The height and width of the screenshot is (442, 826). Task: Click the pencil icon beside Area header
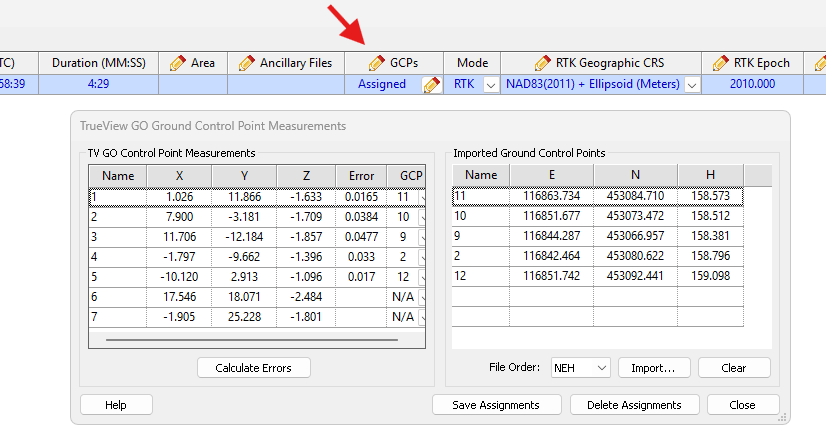(178, 63)
